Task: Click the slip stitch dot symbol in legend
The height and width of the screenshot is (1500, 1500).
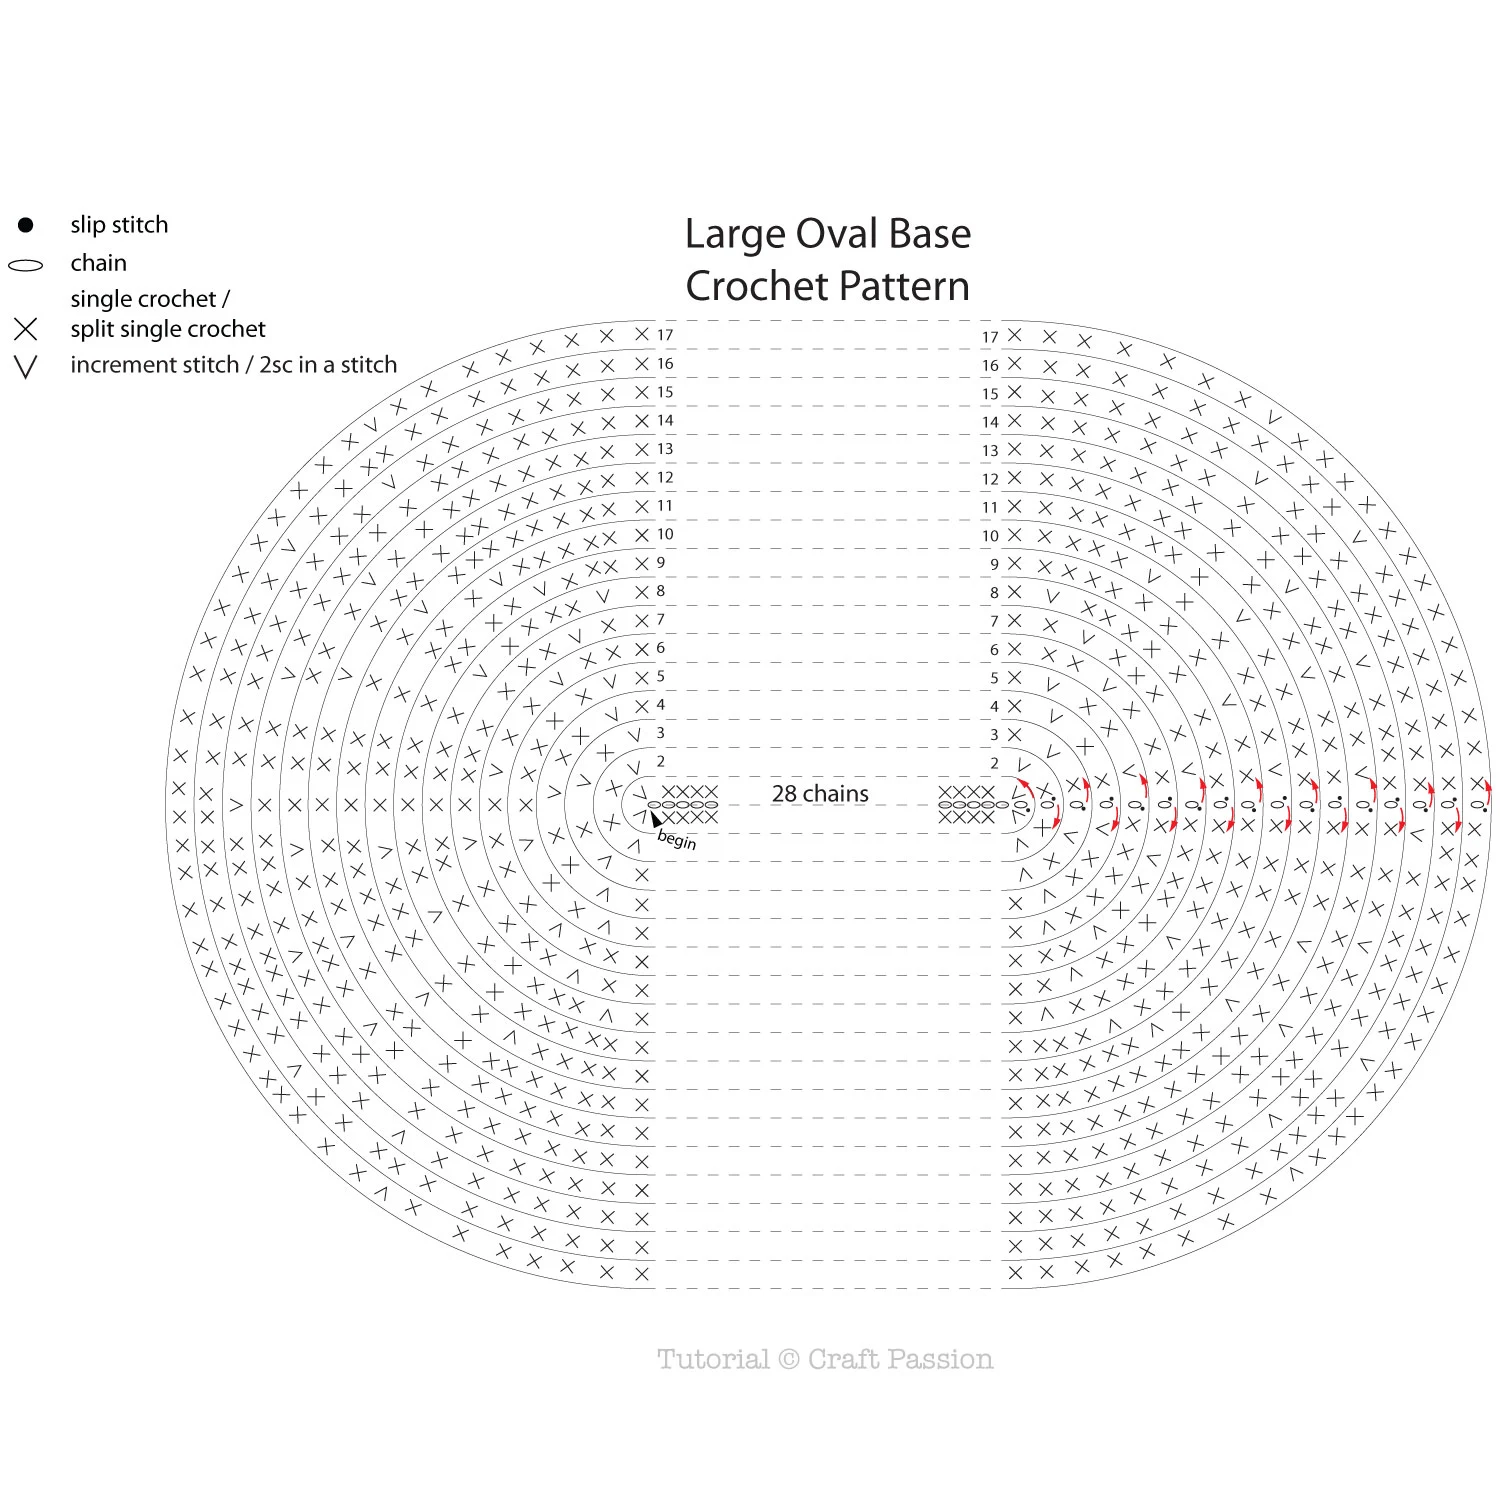Action: pos(26,225)
